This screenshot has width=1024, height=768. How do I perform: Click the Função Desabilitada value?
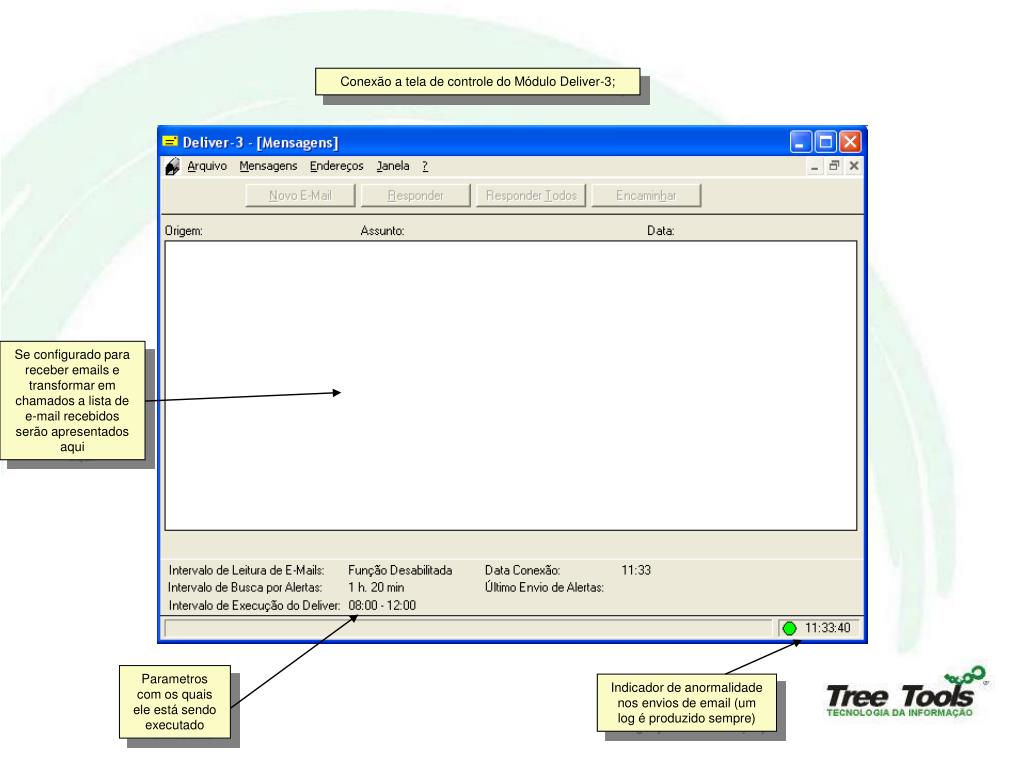point(400,570)
